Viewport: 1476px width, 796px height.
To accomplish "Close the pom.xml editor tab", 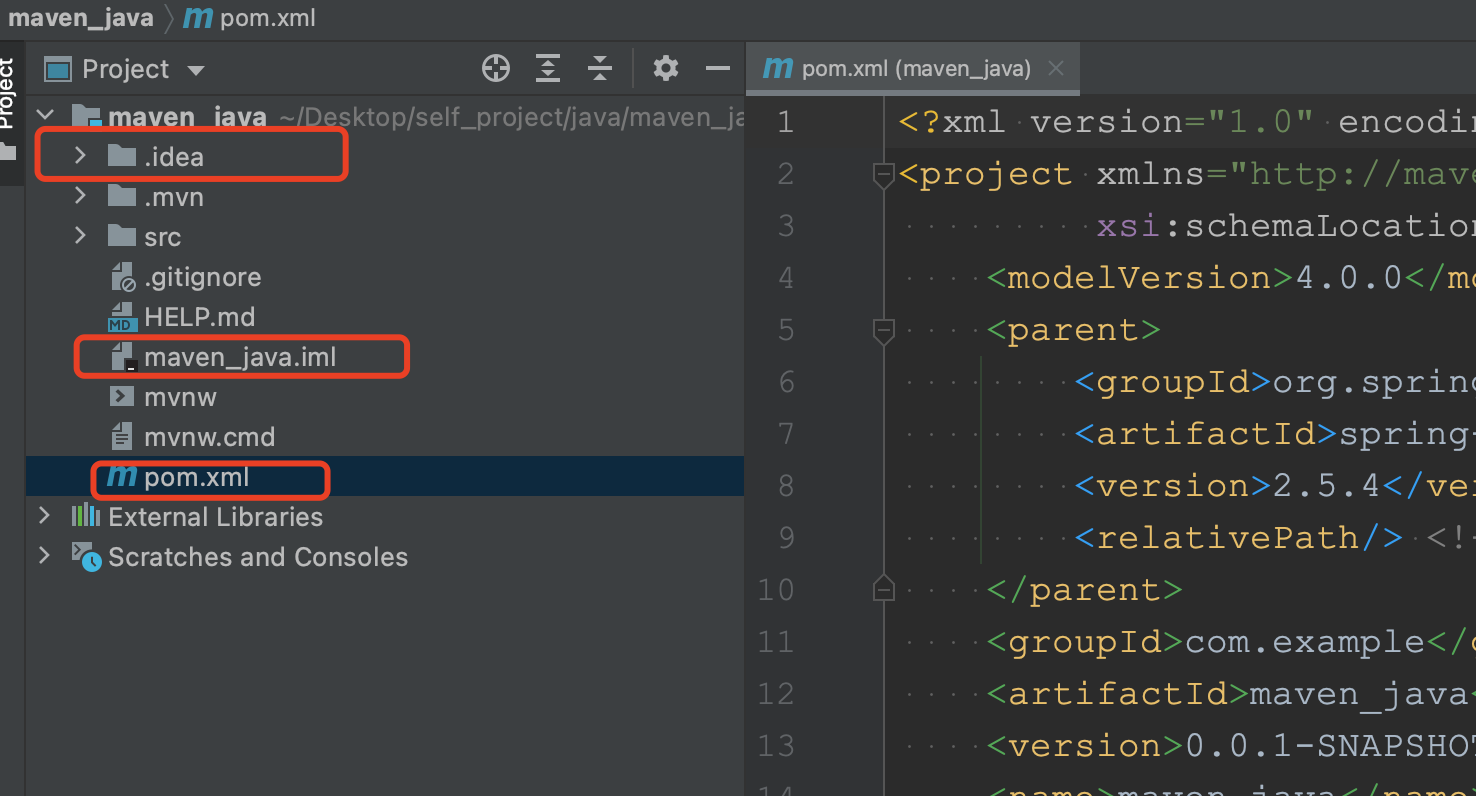I will click(x=1055, y=69).
